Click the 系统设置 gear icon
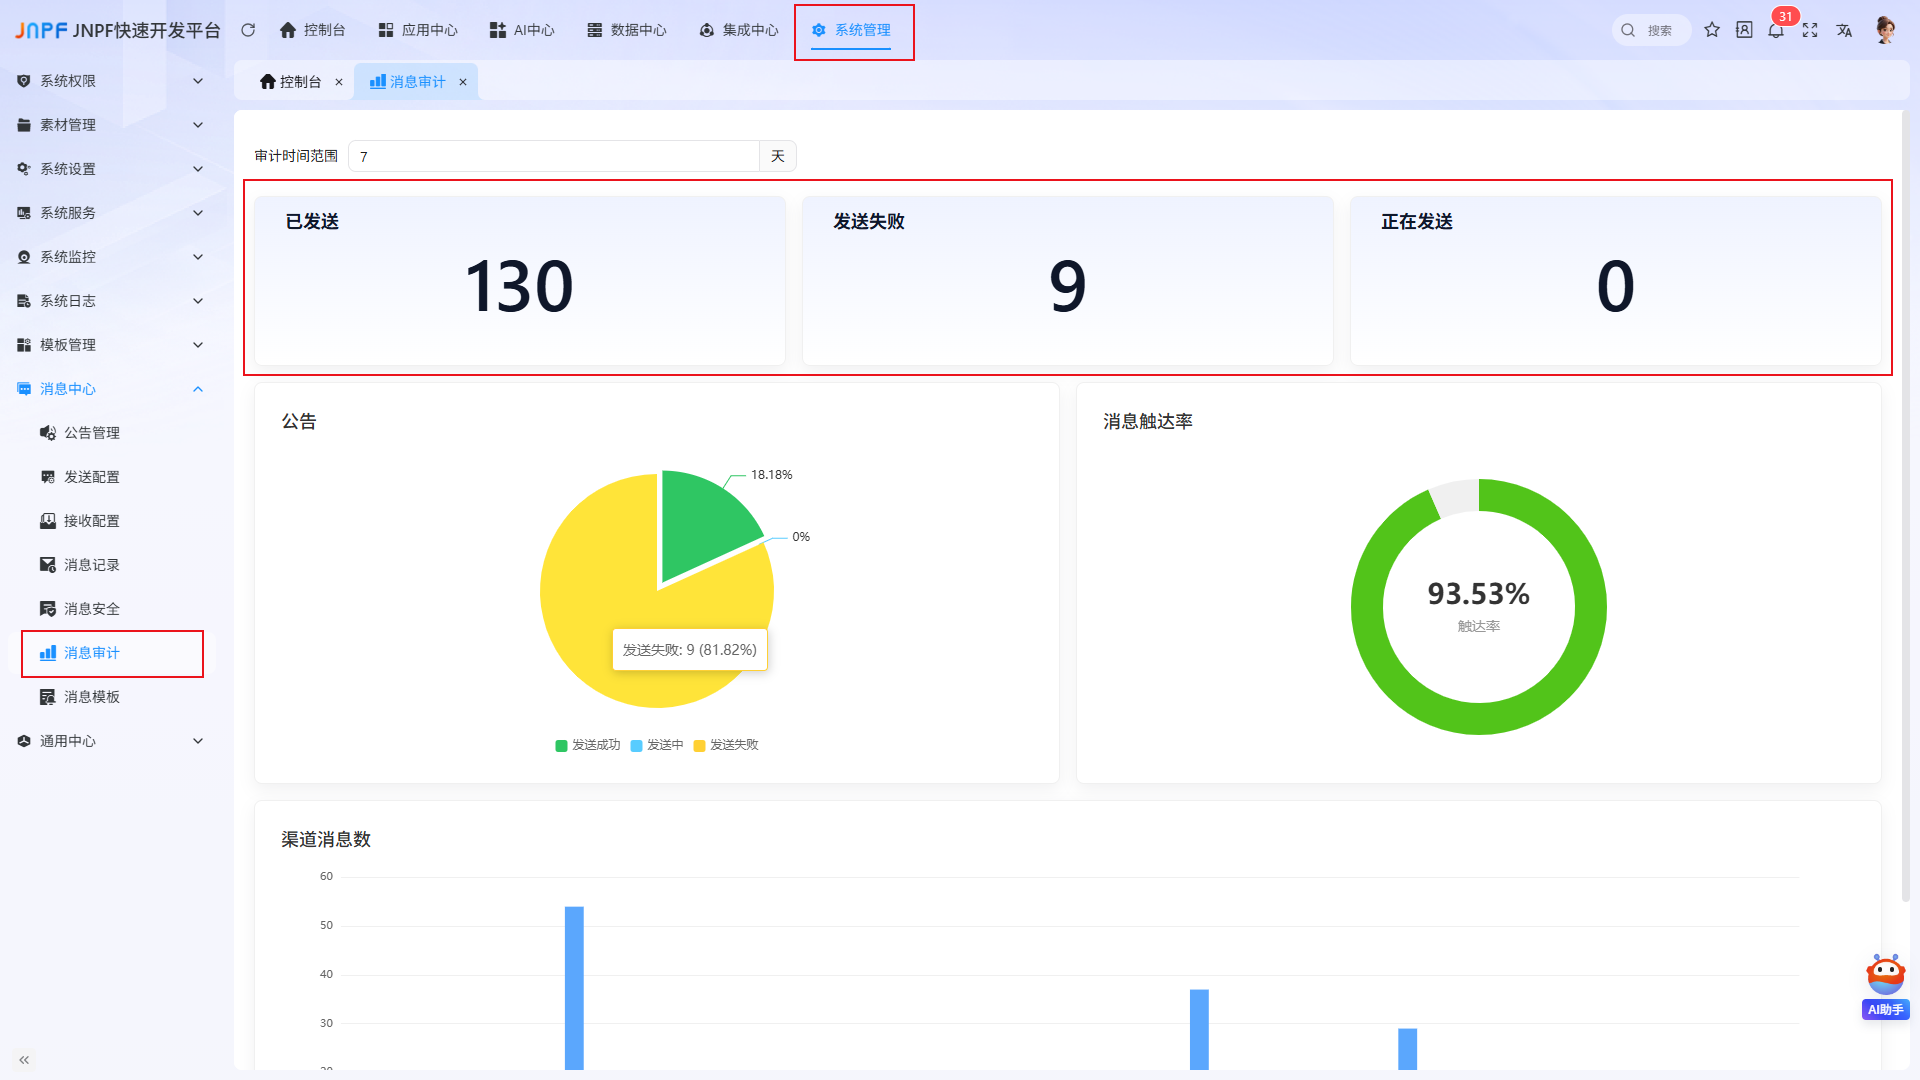The height and width of the screenshot is (1080, 1920). click(x=24, y=169)
